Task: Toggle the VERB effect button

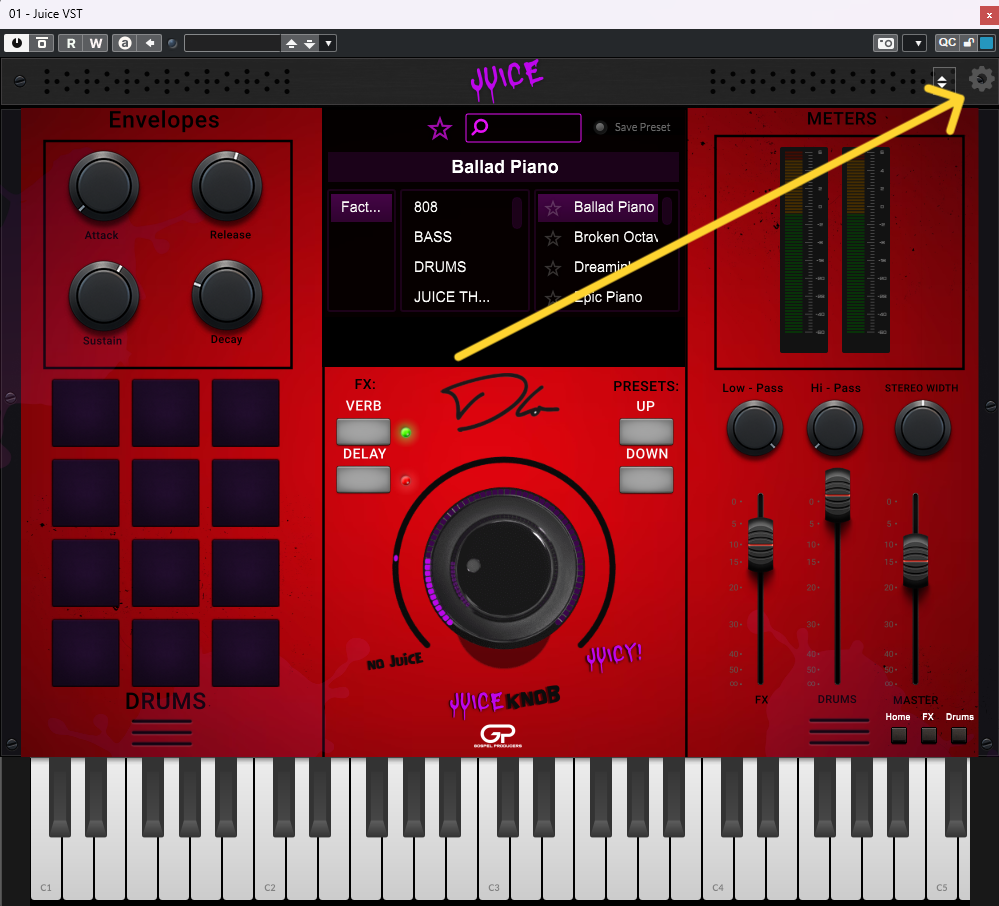Action: coord(363,432)
